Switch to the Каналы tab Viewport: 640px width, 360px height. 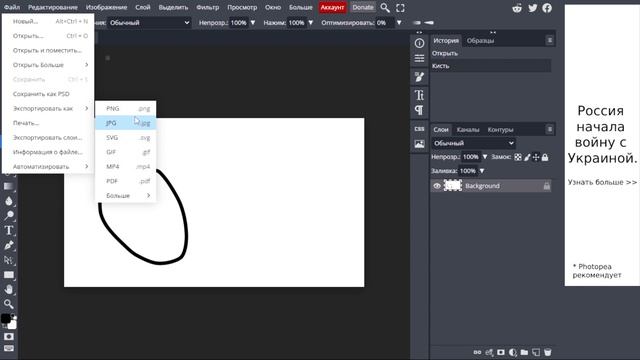pos(468,130)
